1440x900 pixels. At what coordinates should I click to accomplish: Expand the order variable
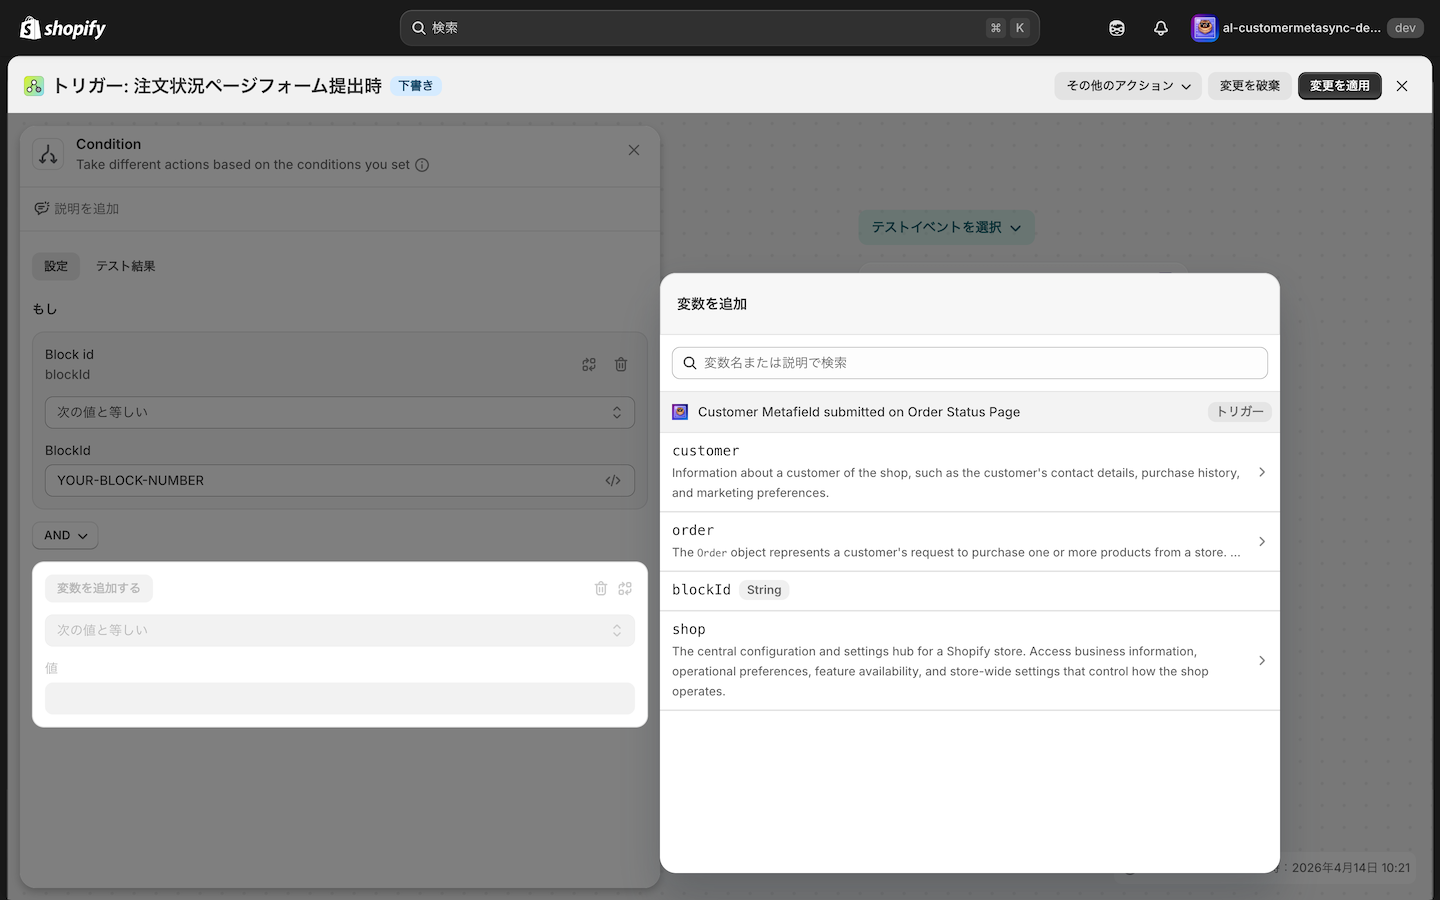tap(970, 541)
